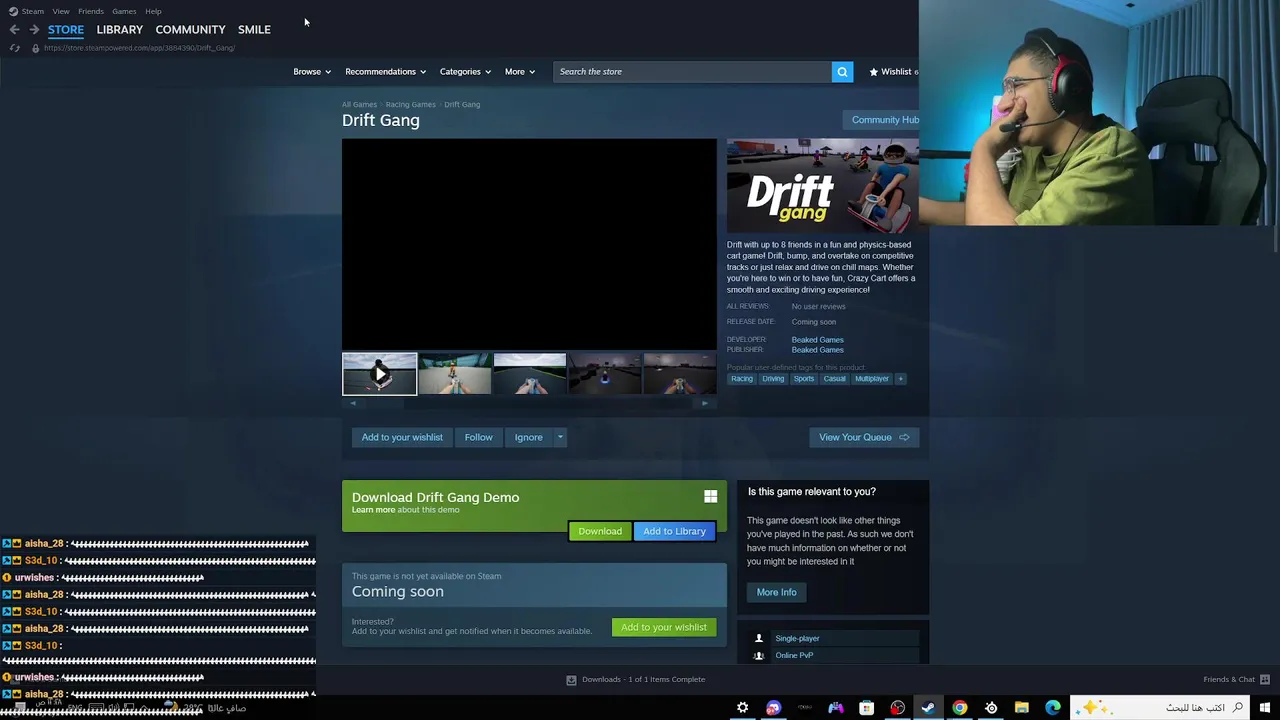Expand the Browse dropdown
The width and height of the screenshot is (1280, 720).
[312, 72]
